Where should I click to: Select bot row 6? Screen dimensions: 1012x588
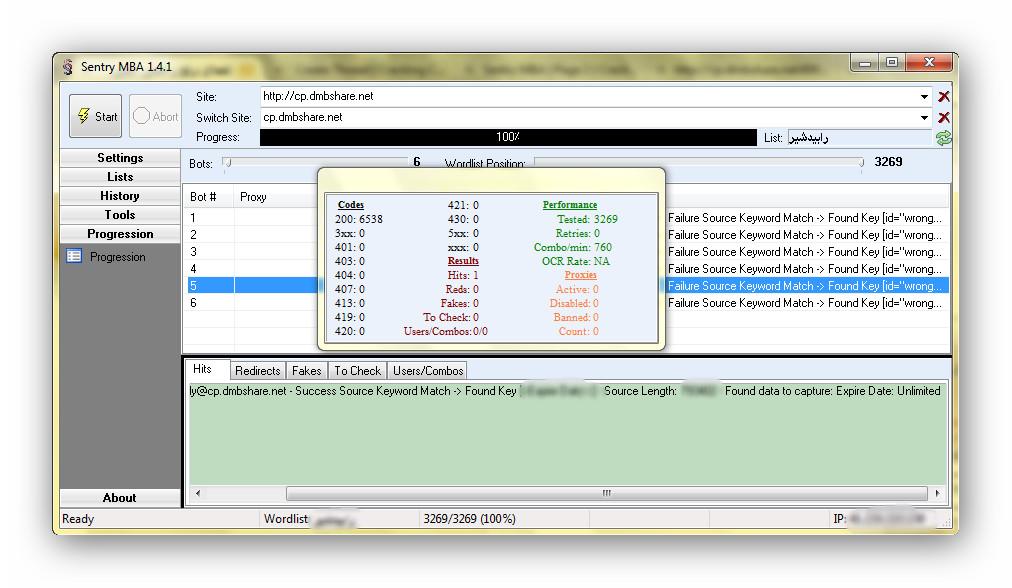(x=567, y=303)
